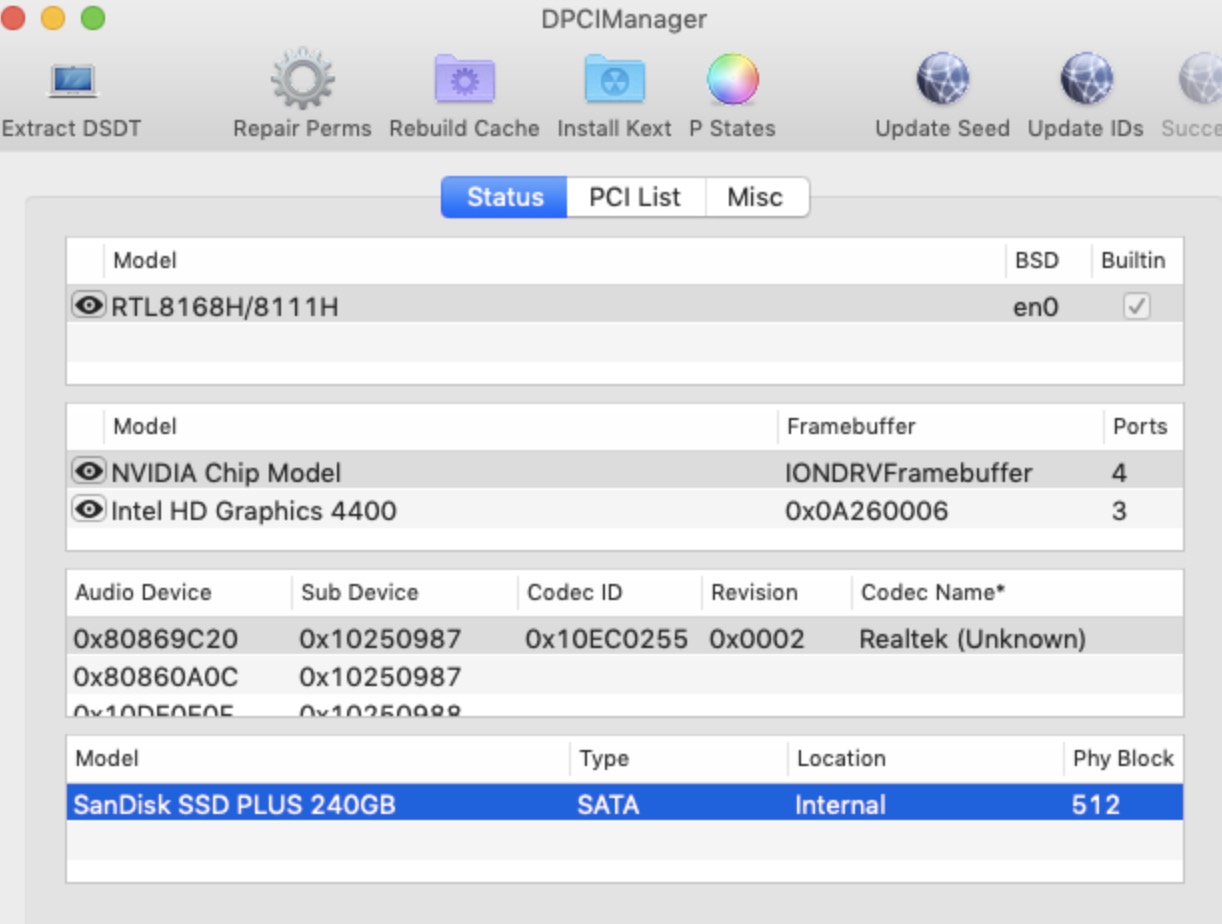Open the Misc tab
1222x924 pixels.
(x=755, y=197)
